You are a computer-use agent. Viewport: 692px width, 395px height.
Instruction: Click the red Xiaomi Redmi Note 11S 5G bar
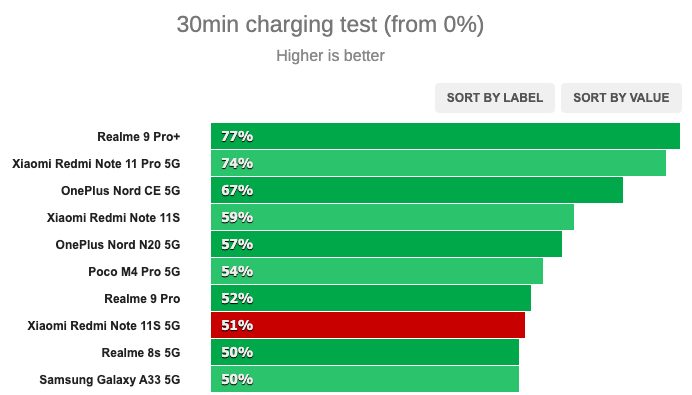(368, 325)
